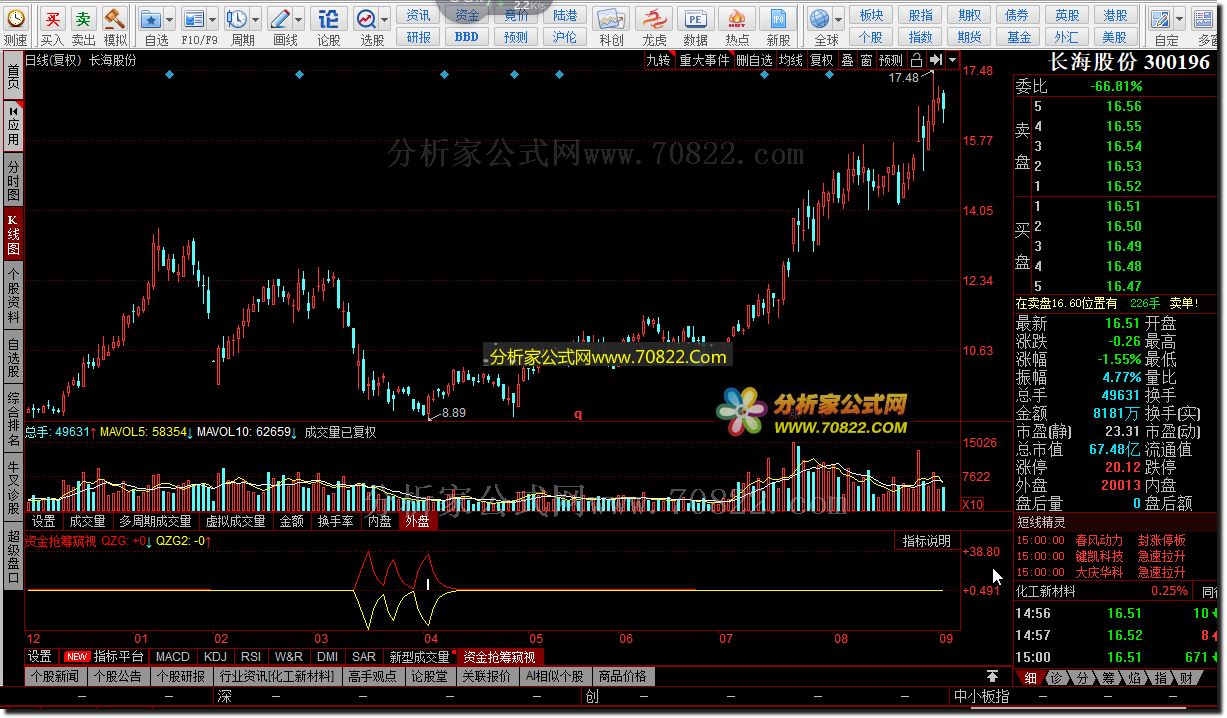Open the chart toolbar dropdown arrow next to lock
Image resolution: width=1227 pixels, height=718 pixels.
pyautogui.click(x=950, y=60)
